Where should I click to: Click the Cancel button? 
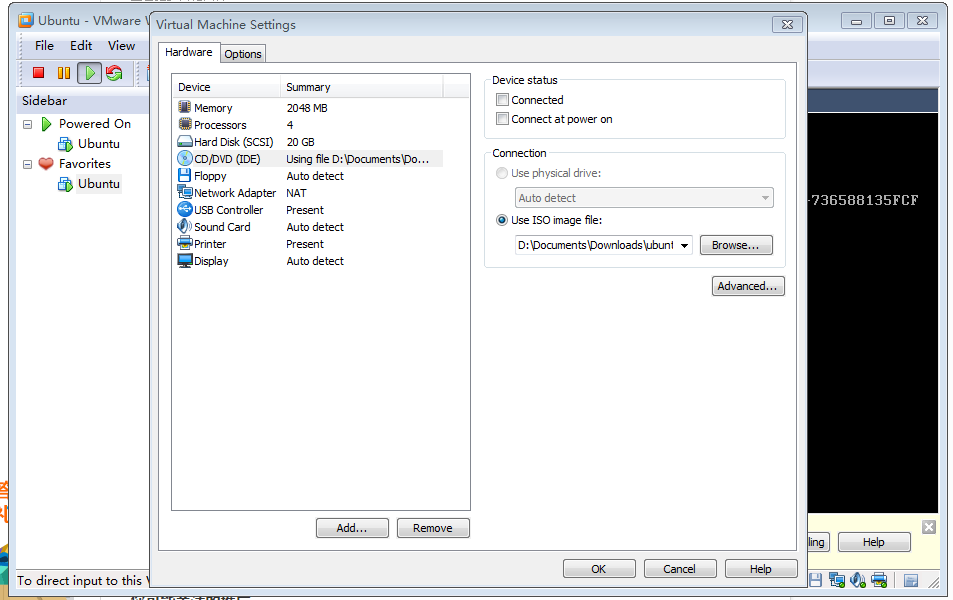click(679, 569)
